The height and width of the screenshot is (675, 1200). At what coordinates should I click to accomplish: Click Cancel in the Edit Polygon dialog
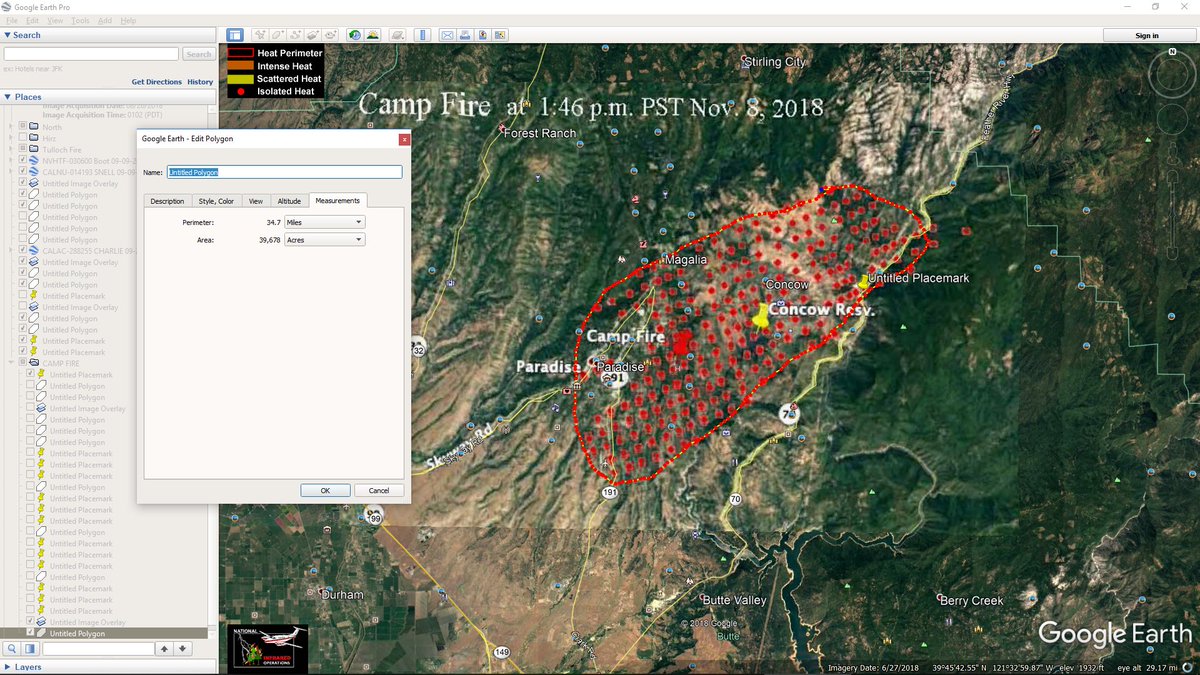[x=379, y=490]
